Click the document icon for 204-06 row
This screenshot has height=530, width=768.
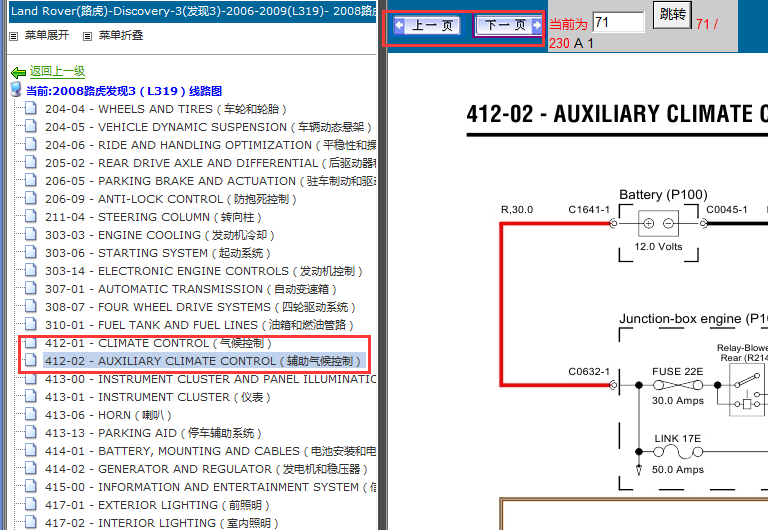30,144
